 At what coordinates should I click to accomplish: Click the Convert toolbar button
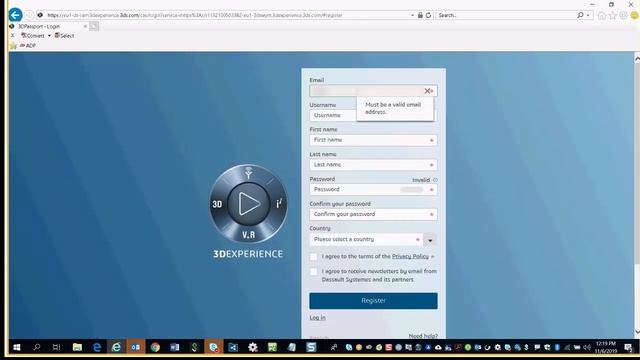point(33,36)
